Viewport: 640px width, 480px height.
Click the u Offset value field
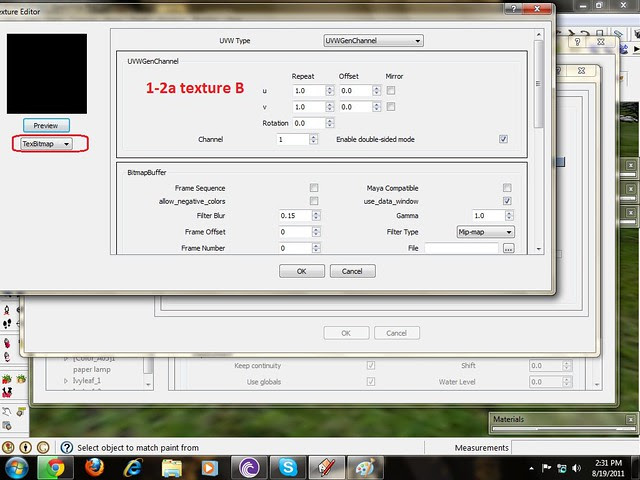[x=356, y=91]
